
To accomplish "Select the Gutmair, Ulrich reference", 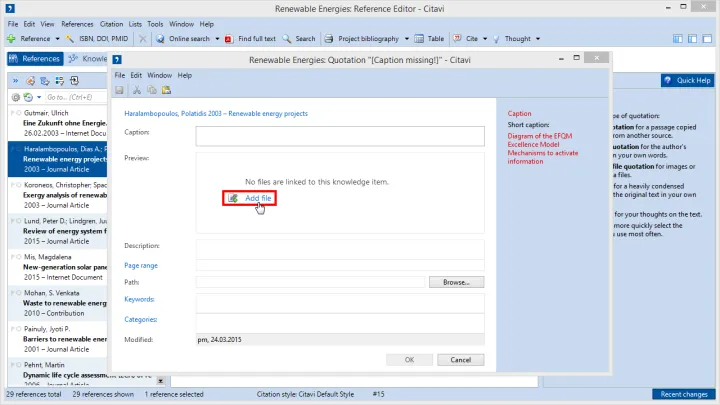I will [x=57, y=123].
